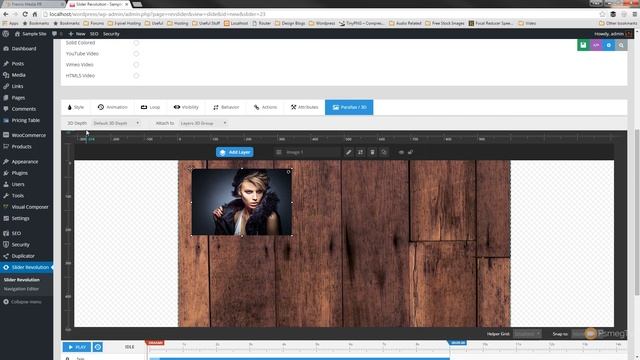Open Dashboard in WordPress sidebar
The image size is (640, 360).
point(24,49)
